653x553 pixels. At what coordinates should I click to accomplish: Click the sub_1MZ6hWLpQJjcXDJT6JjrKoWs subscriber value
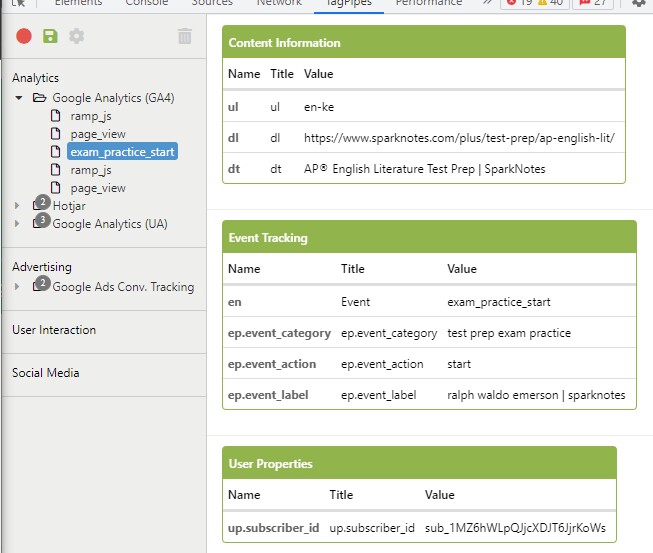point(515,528)
